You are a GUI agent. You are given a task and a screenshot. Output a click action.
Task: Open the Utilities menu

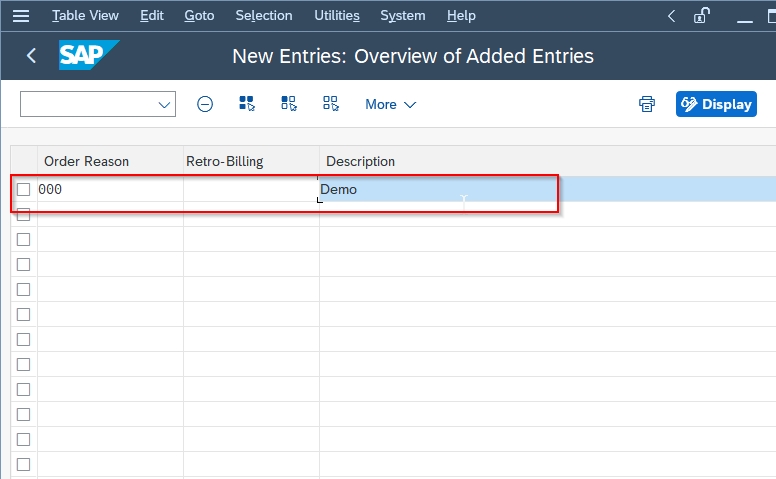coord(336,16)
